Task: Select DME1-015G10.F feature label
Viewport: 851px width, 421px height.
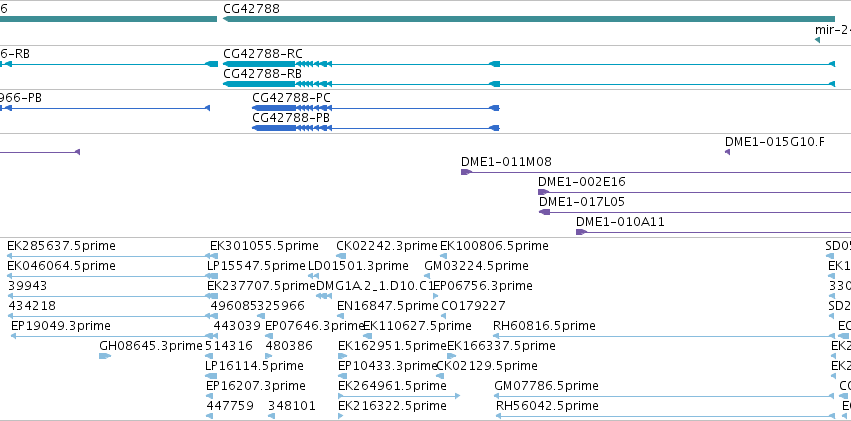Action: tap(775, 142)
